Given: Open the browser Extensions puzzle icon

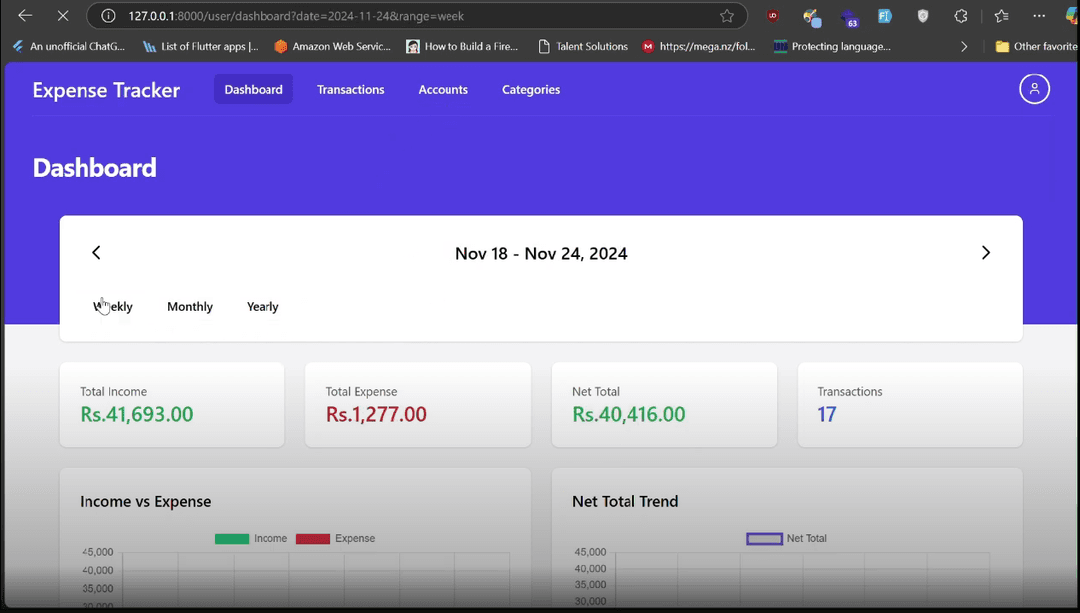Looking at the screenshot, I should point(961,16).
